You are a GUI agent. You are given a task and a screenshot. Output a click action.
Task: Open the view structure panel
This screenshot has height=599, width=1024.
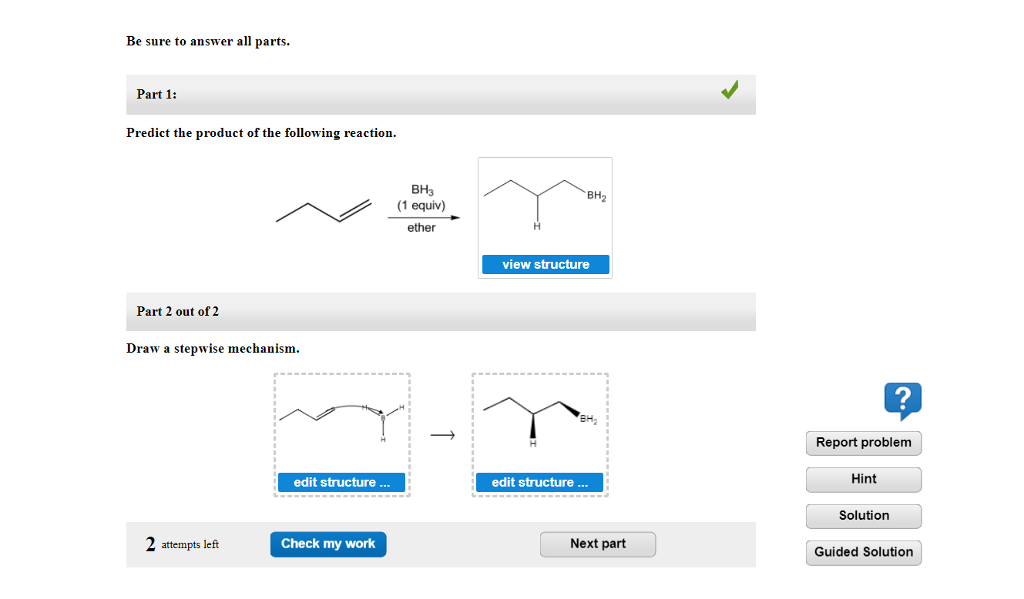pos(544,263)
